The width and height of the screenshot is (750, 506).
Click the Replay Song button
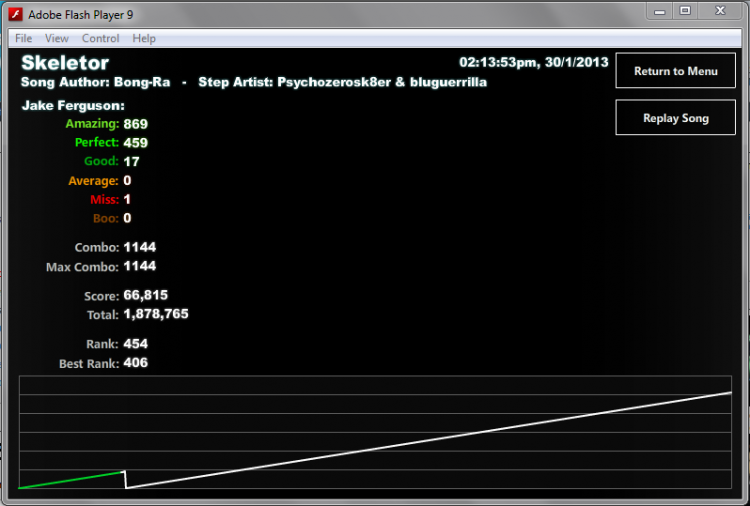675,118
